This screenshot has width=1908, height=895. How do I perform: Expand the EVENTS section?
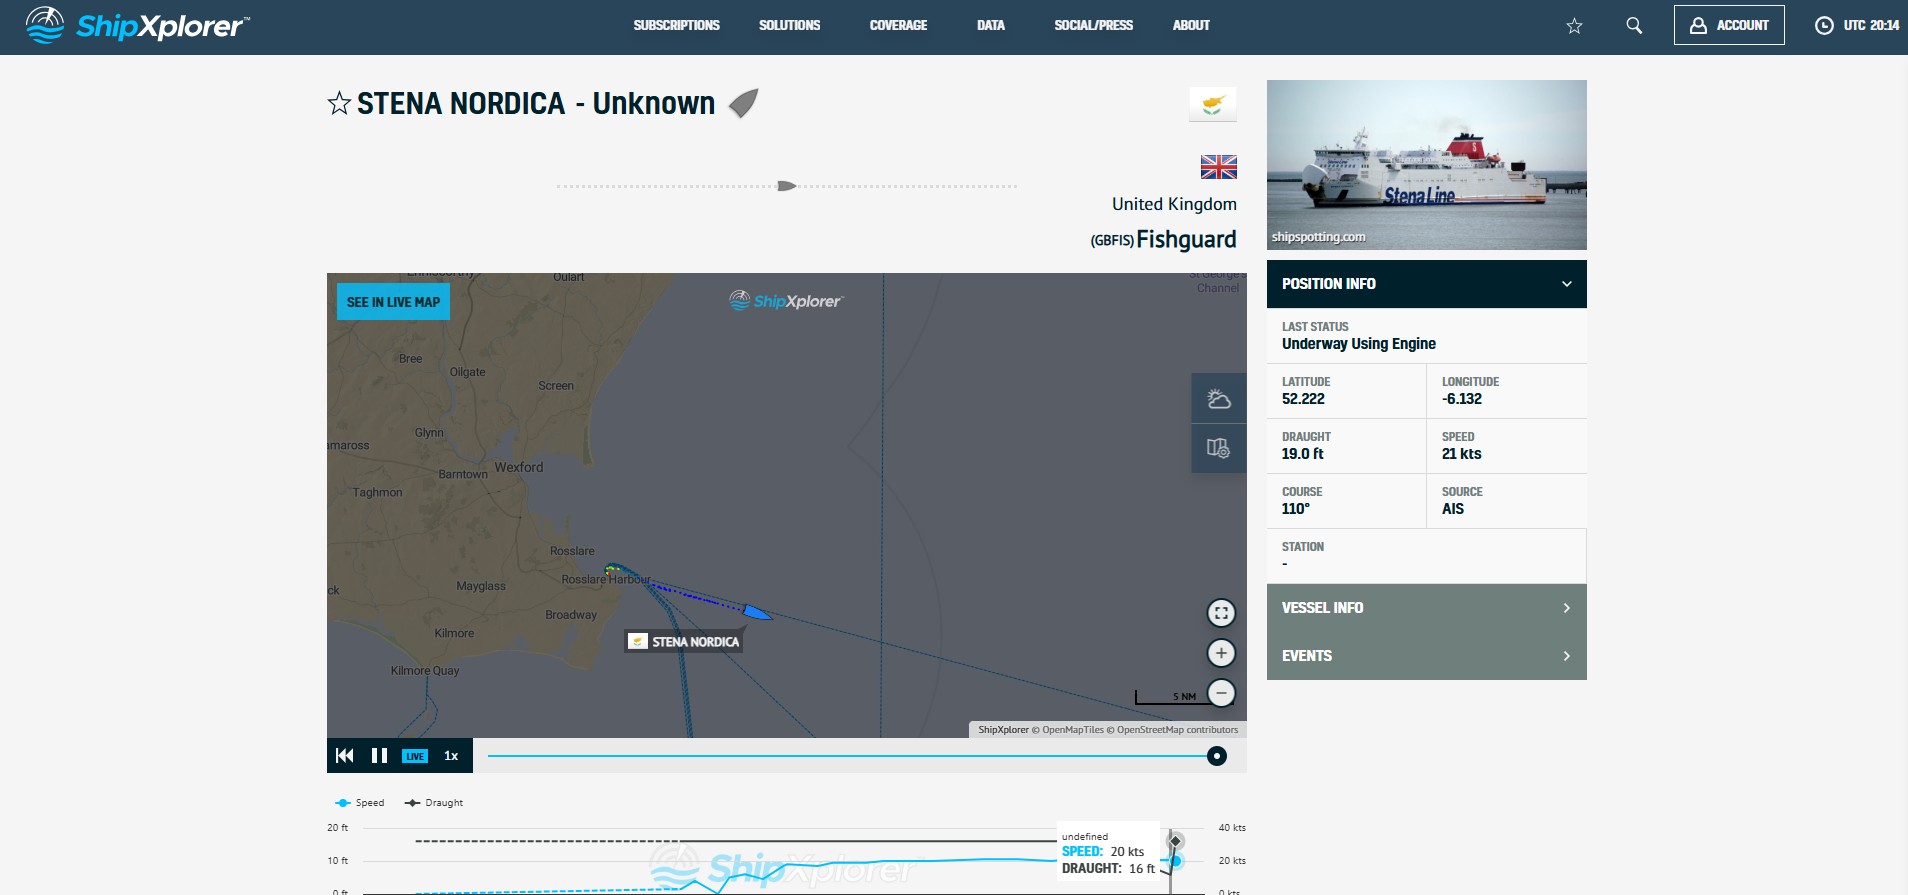tap(1426, 656)
